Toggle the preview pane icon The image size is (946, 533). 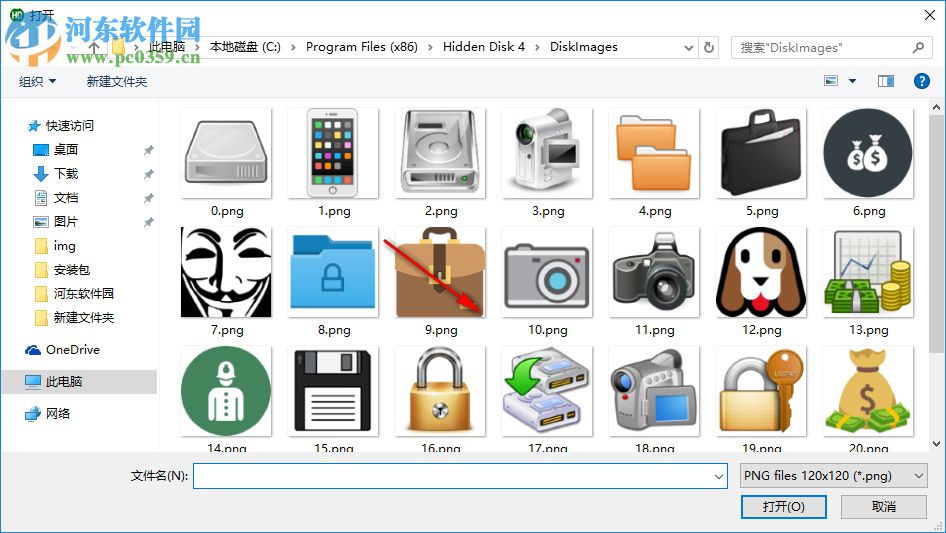(x=886, y=81)
